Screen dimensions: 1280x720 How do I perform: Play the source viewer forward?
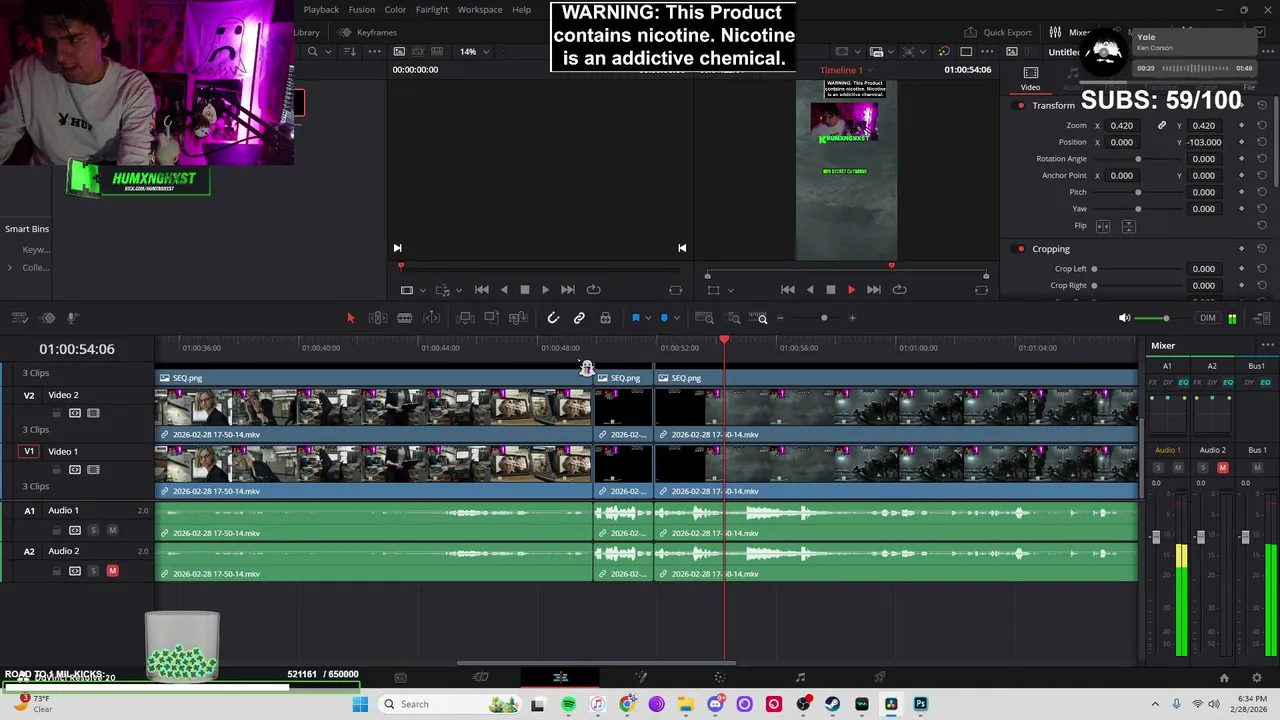click(x=545, y=290)
